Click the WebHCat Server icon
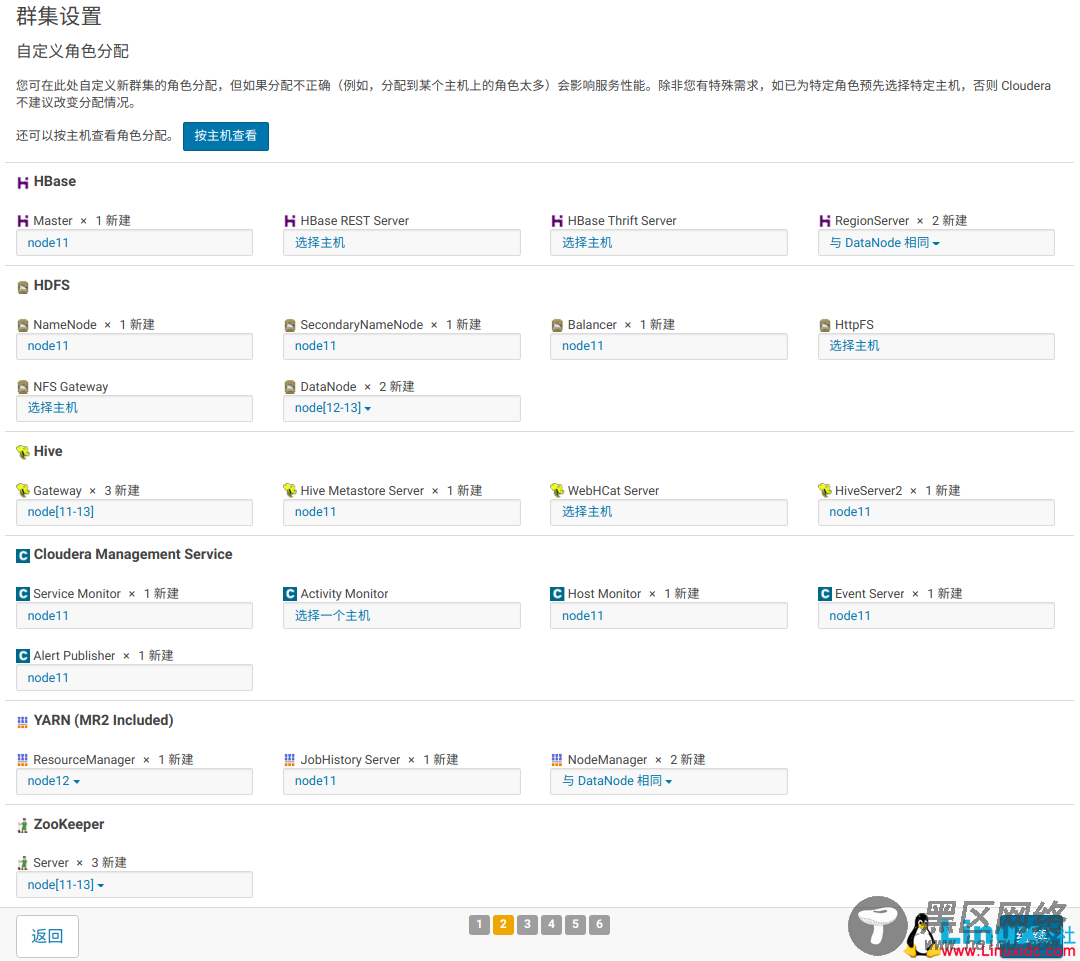Viewport: 1080px width, 961px height. pos(557,490)
